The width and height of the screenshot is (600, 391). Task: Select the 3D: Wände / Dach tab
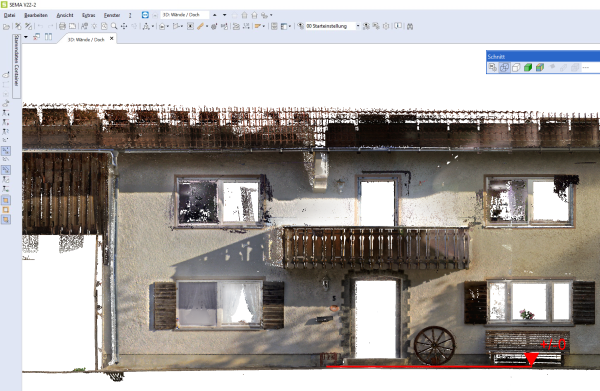86,39
